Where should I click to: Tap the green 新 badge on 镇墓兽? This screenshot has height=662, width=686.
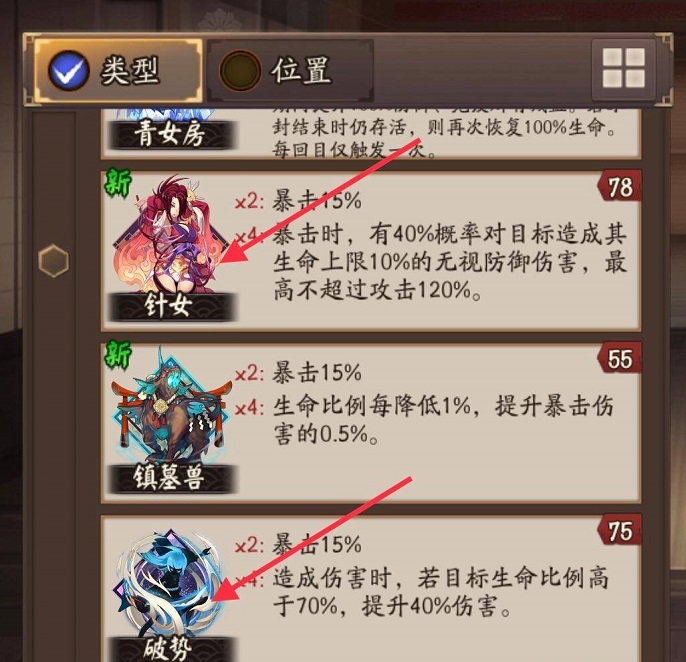coord(117,354)
